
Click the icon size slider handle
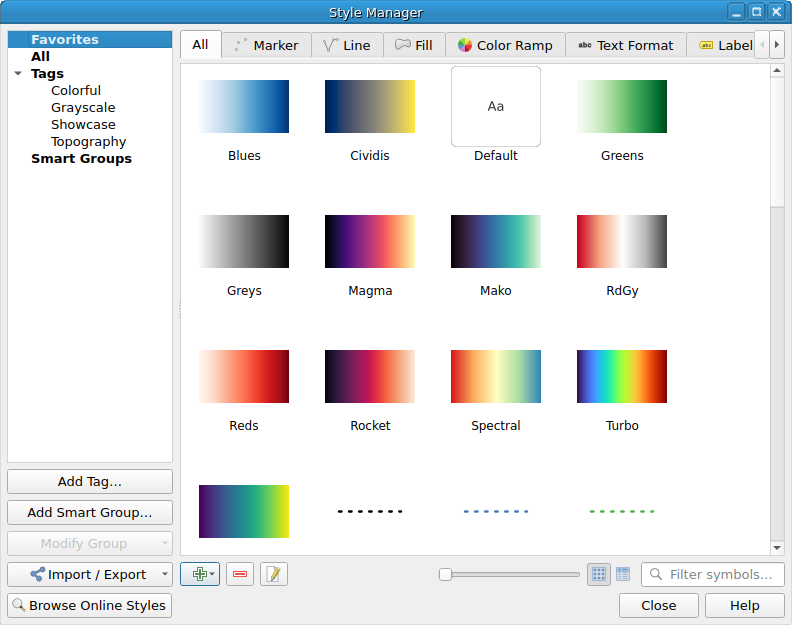click(x=446, y=574)
